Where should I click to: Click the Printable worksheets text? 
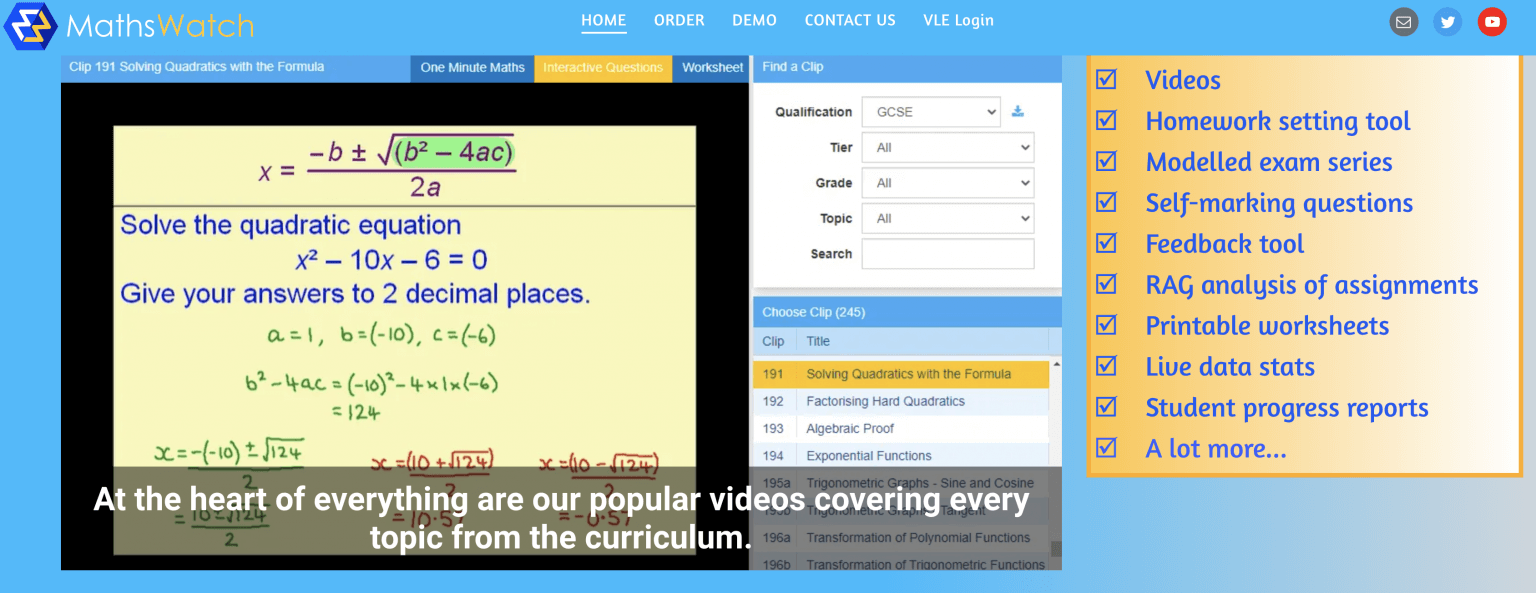click(1267, 326)
